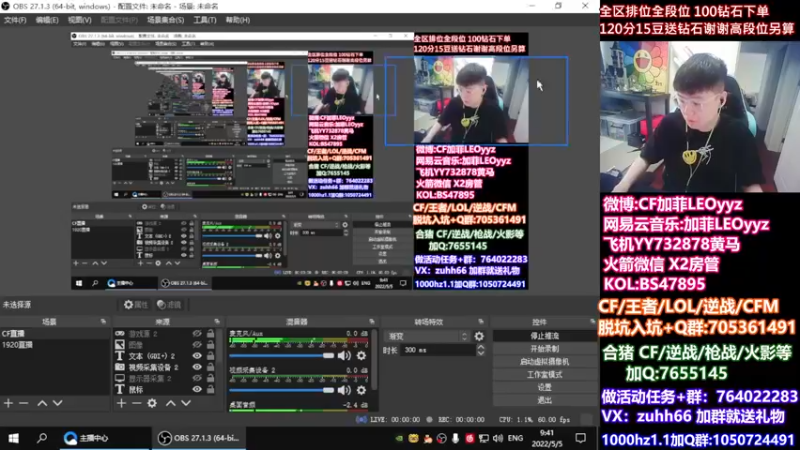Open transition properties gear icon
Image resolution: width=800 pixels, height=450 pixels.
pyautogui.click(x=479, y=336)
